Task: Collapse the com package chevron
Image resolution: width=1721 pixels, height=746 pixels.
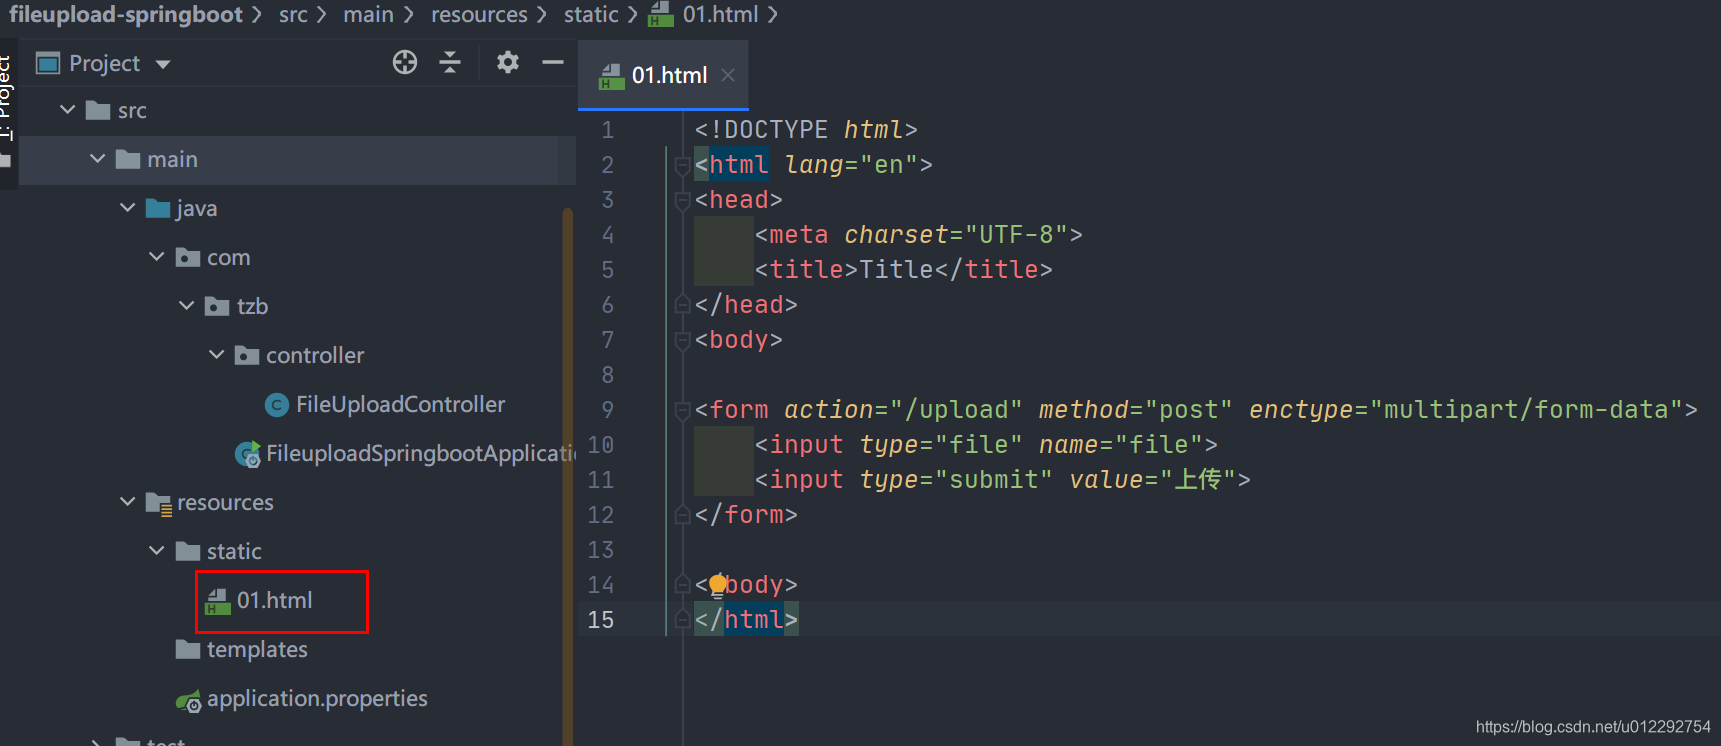Action: click(x=157, y=257)
